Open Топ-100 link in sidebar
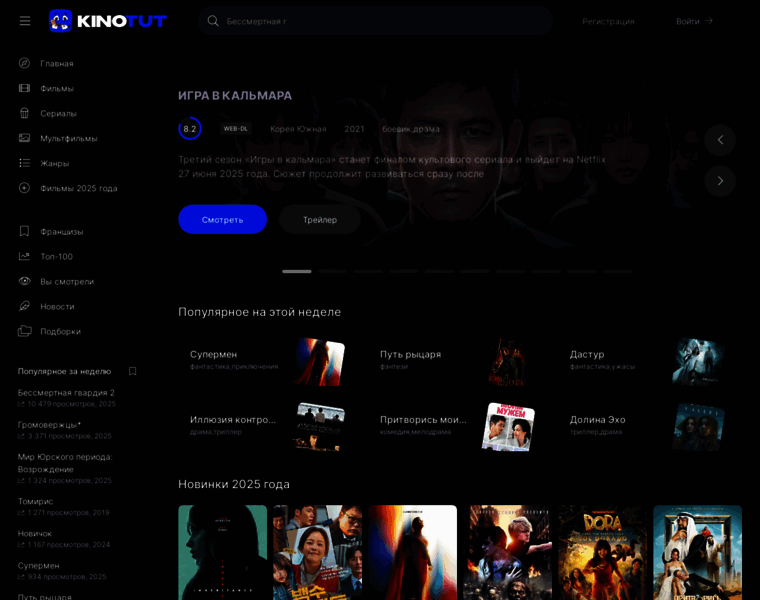The width and height of the screenshot is (760, 600). pyautogui.click(x=56, y=257)
